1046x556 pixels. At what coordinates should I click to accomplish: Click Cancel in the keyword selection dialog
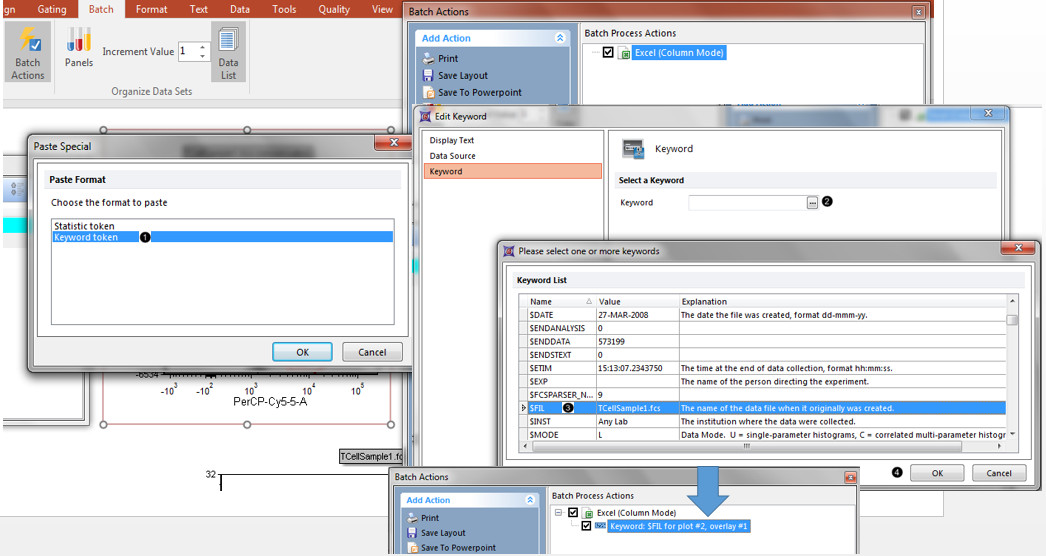coord(998,473)
